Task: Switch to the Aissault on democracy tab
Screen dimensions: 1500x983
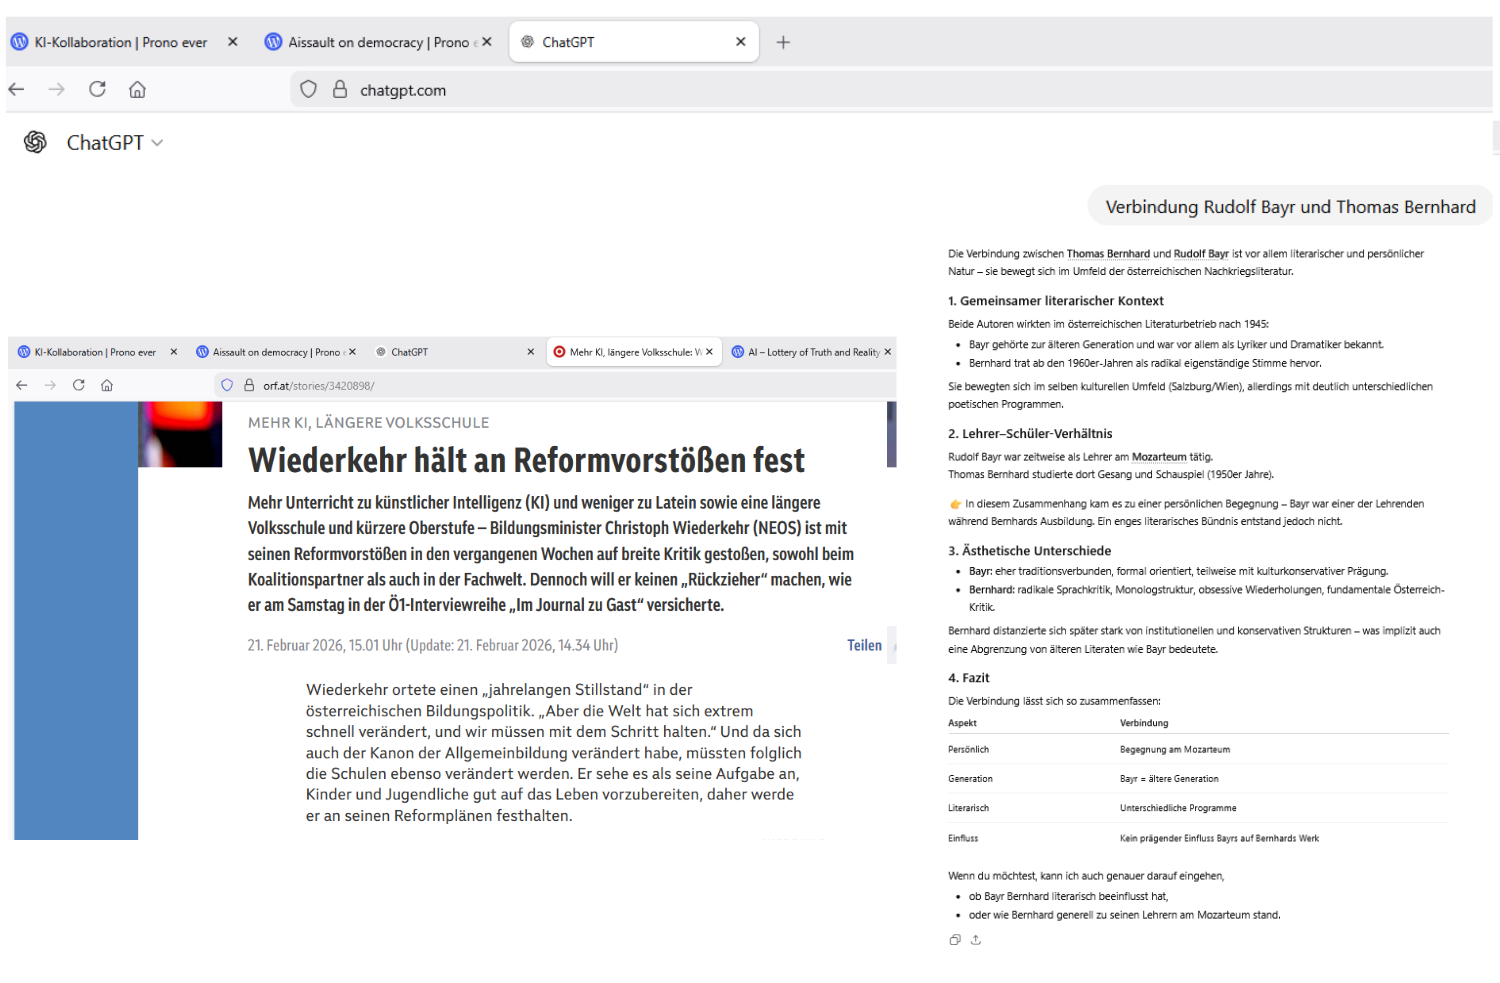Action: tap(370, 42)
